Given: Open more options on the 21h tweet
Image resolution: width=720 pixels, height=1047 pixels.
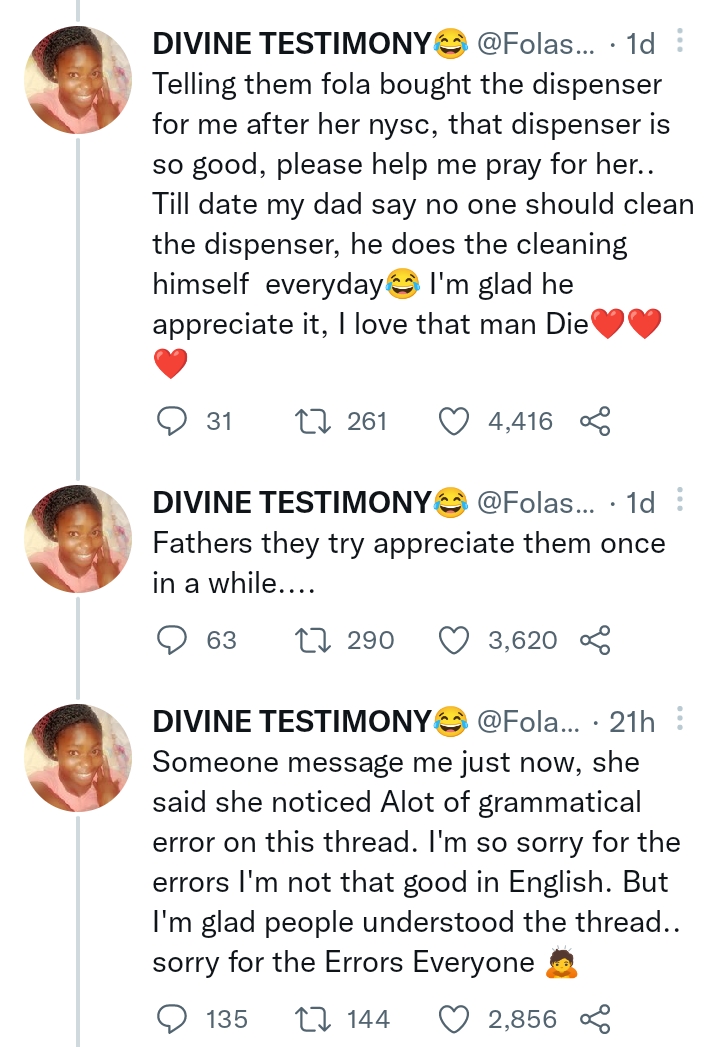Looking at the screenshot, I should pyautogui.click(x=680, y=718).
